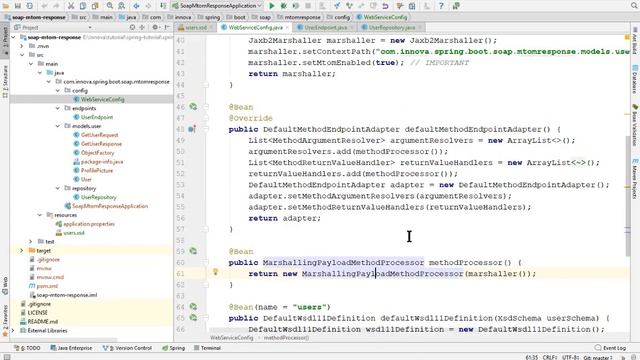The width and height of the screenshot is (640, 360).
Task: Click the override gutter icon on line 48
Action: 192,129
